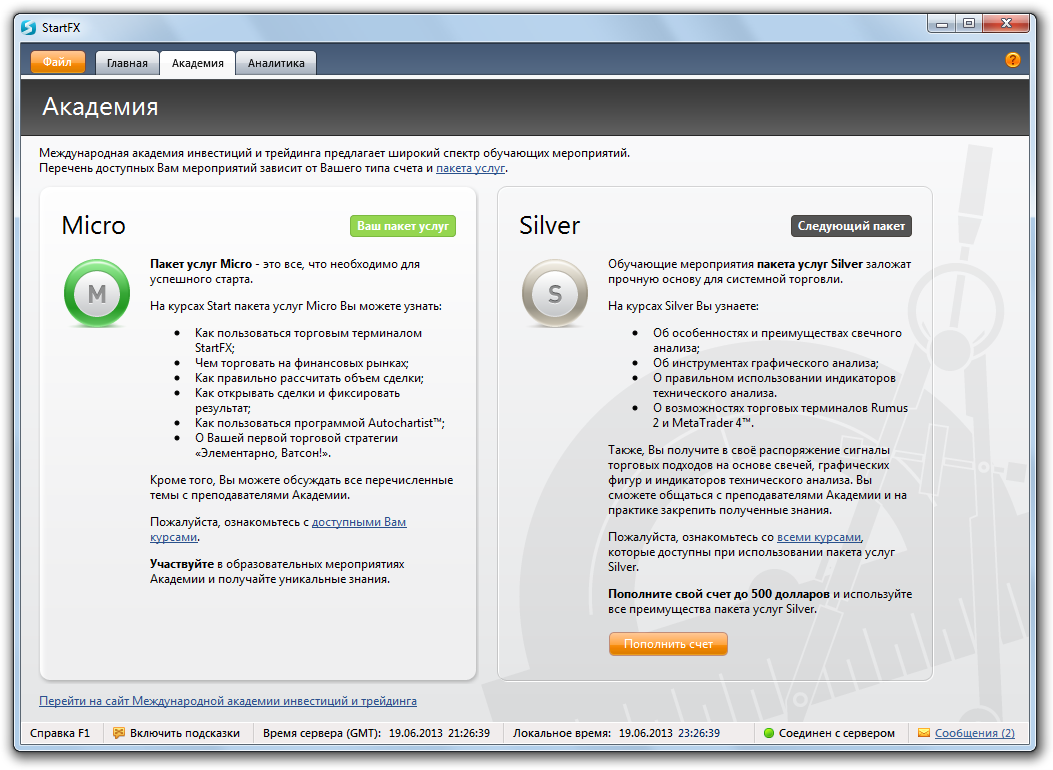
Task: Click the Следующий пакет label
Action: (851, 226)
